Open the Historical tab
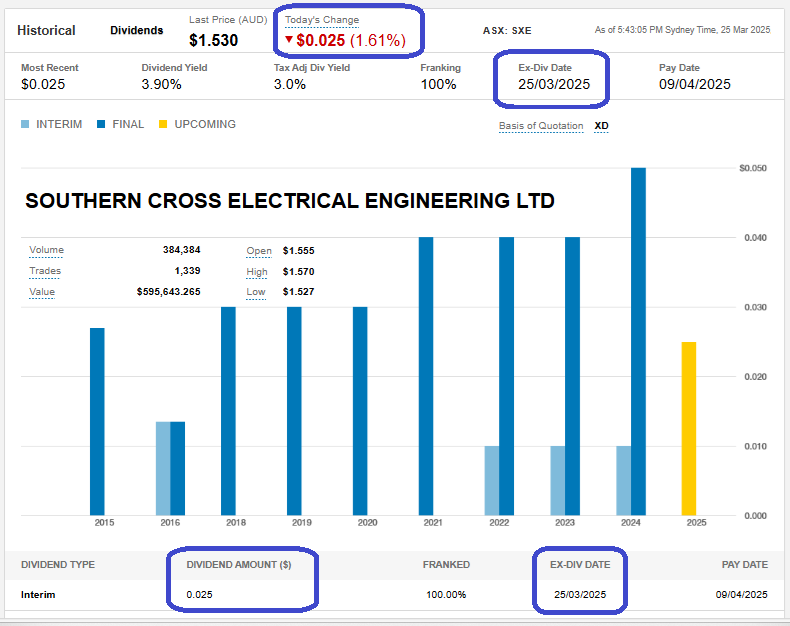 (46, 30)
